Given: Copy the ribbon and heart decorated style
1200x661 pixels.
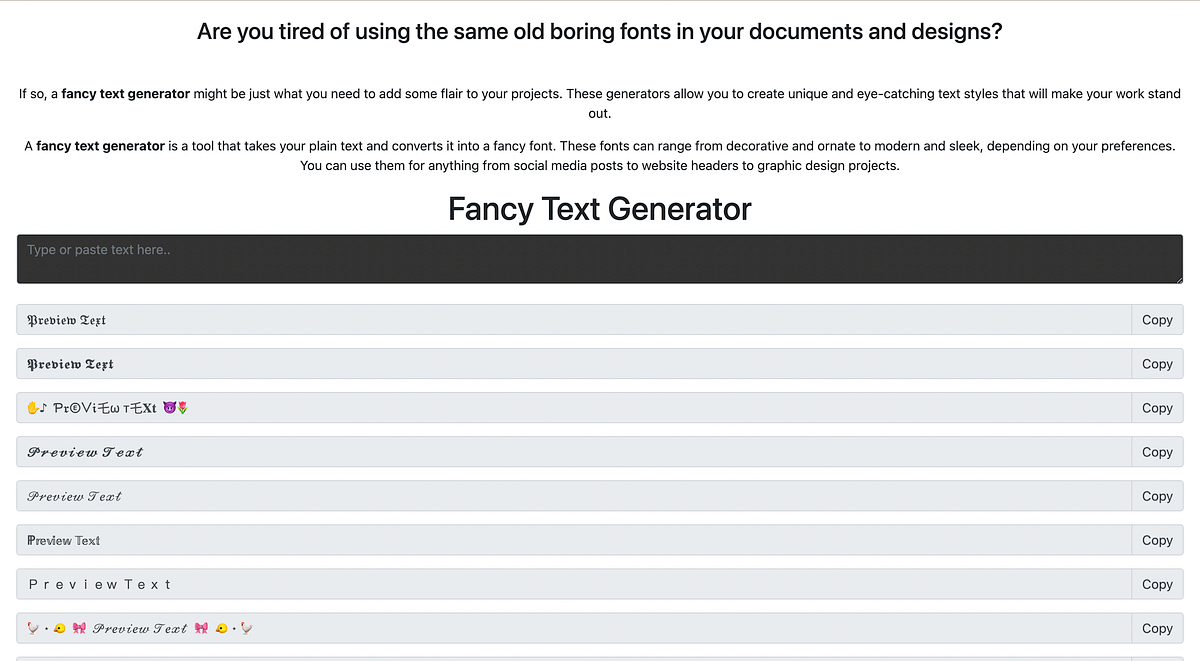Looking at the screenshot, I should [1156, 627].
